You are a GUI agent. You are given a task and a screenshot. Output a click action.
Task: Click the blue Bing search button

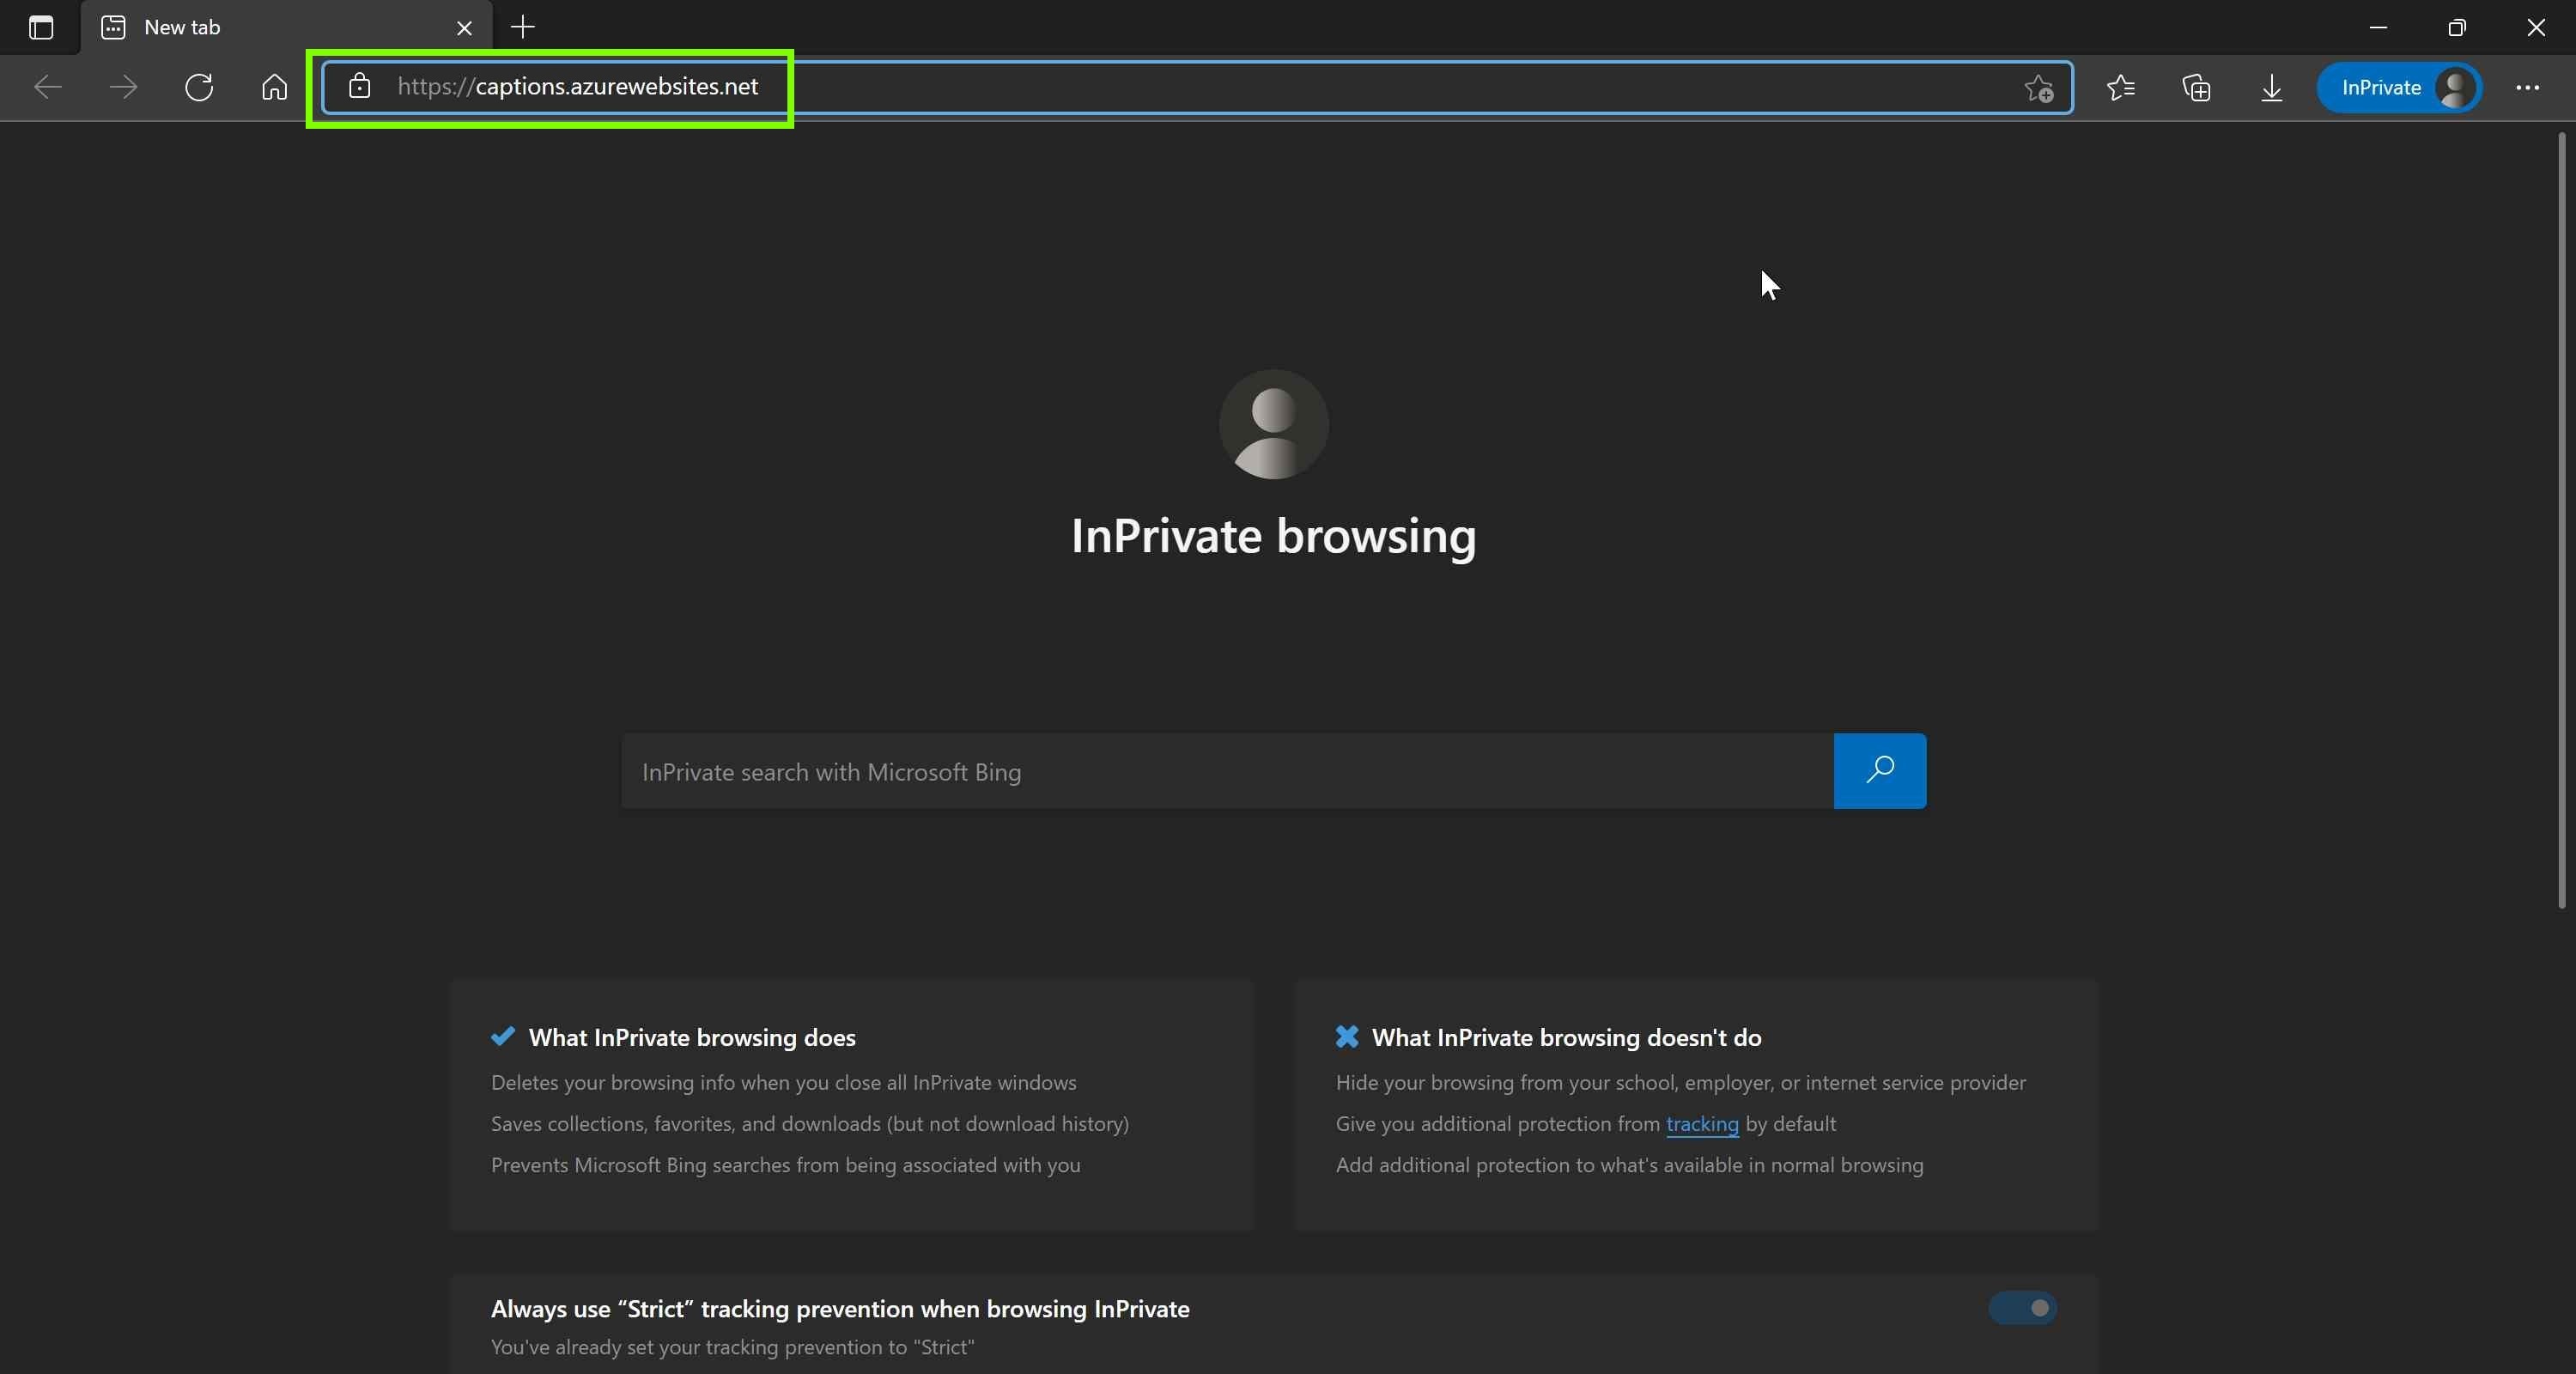pyautogui.click(x=1880, y=771)
